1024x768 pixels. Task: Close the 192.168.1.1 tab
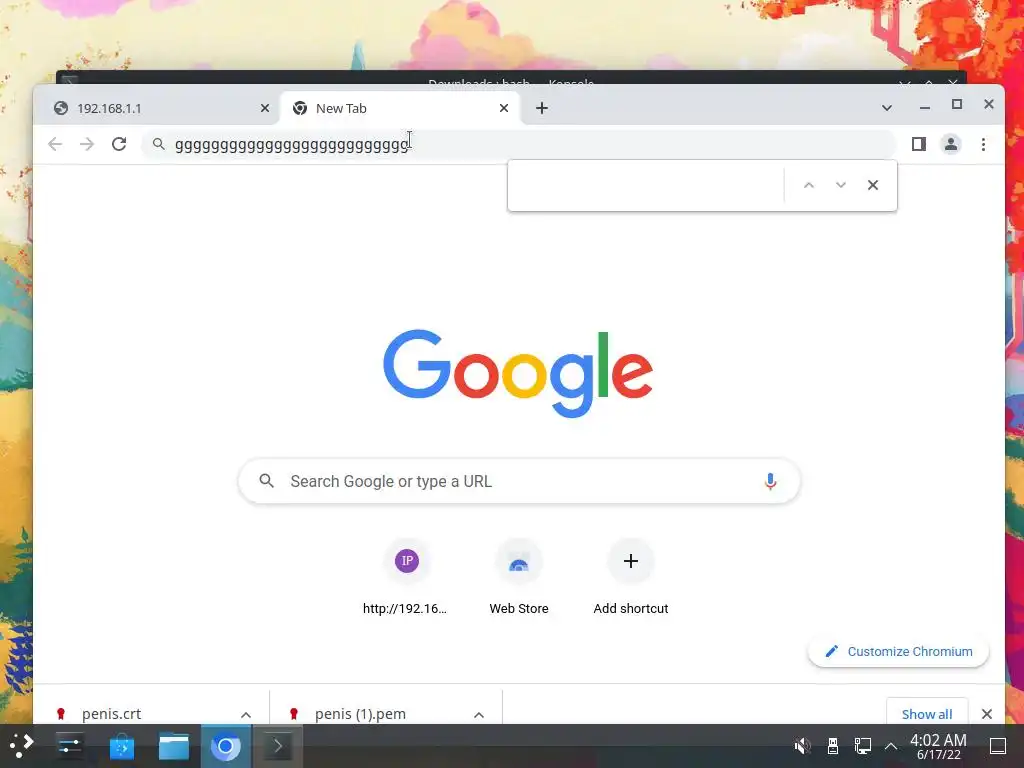click(x=264, y=108)
